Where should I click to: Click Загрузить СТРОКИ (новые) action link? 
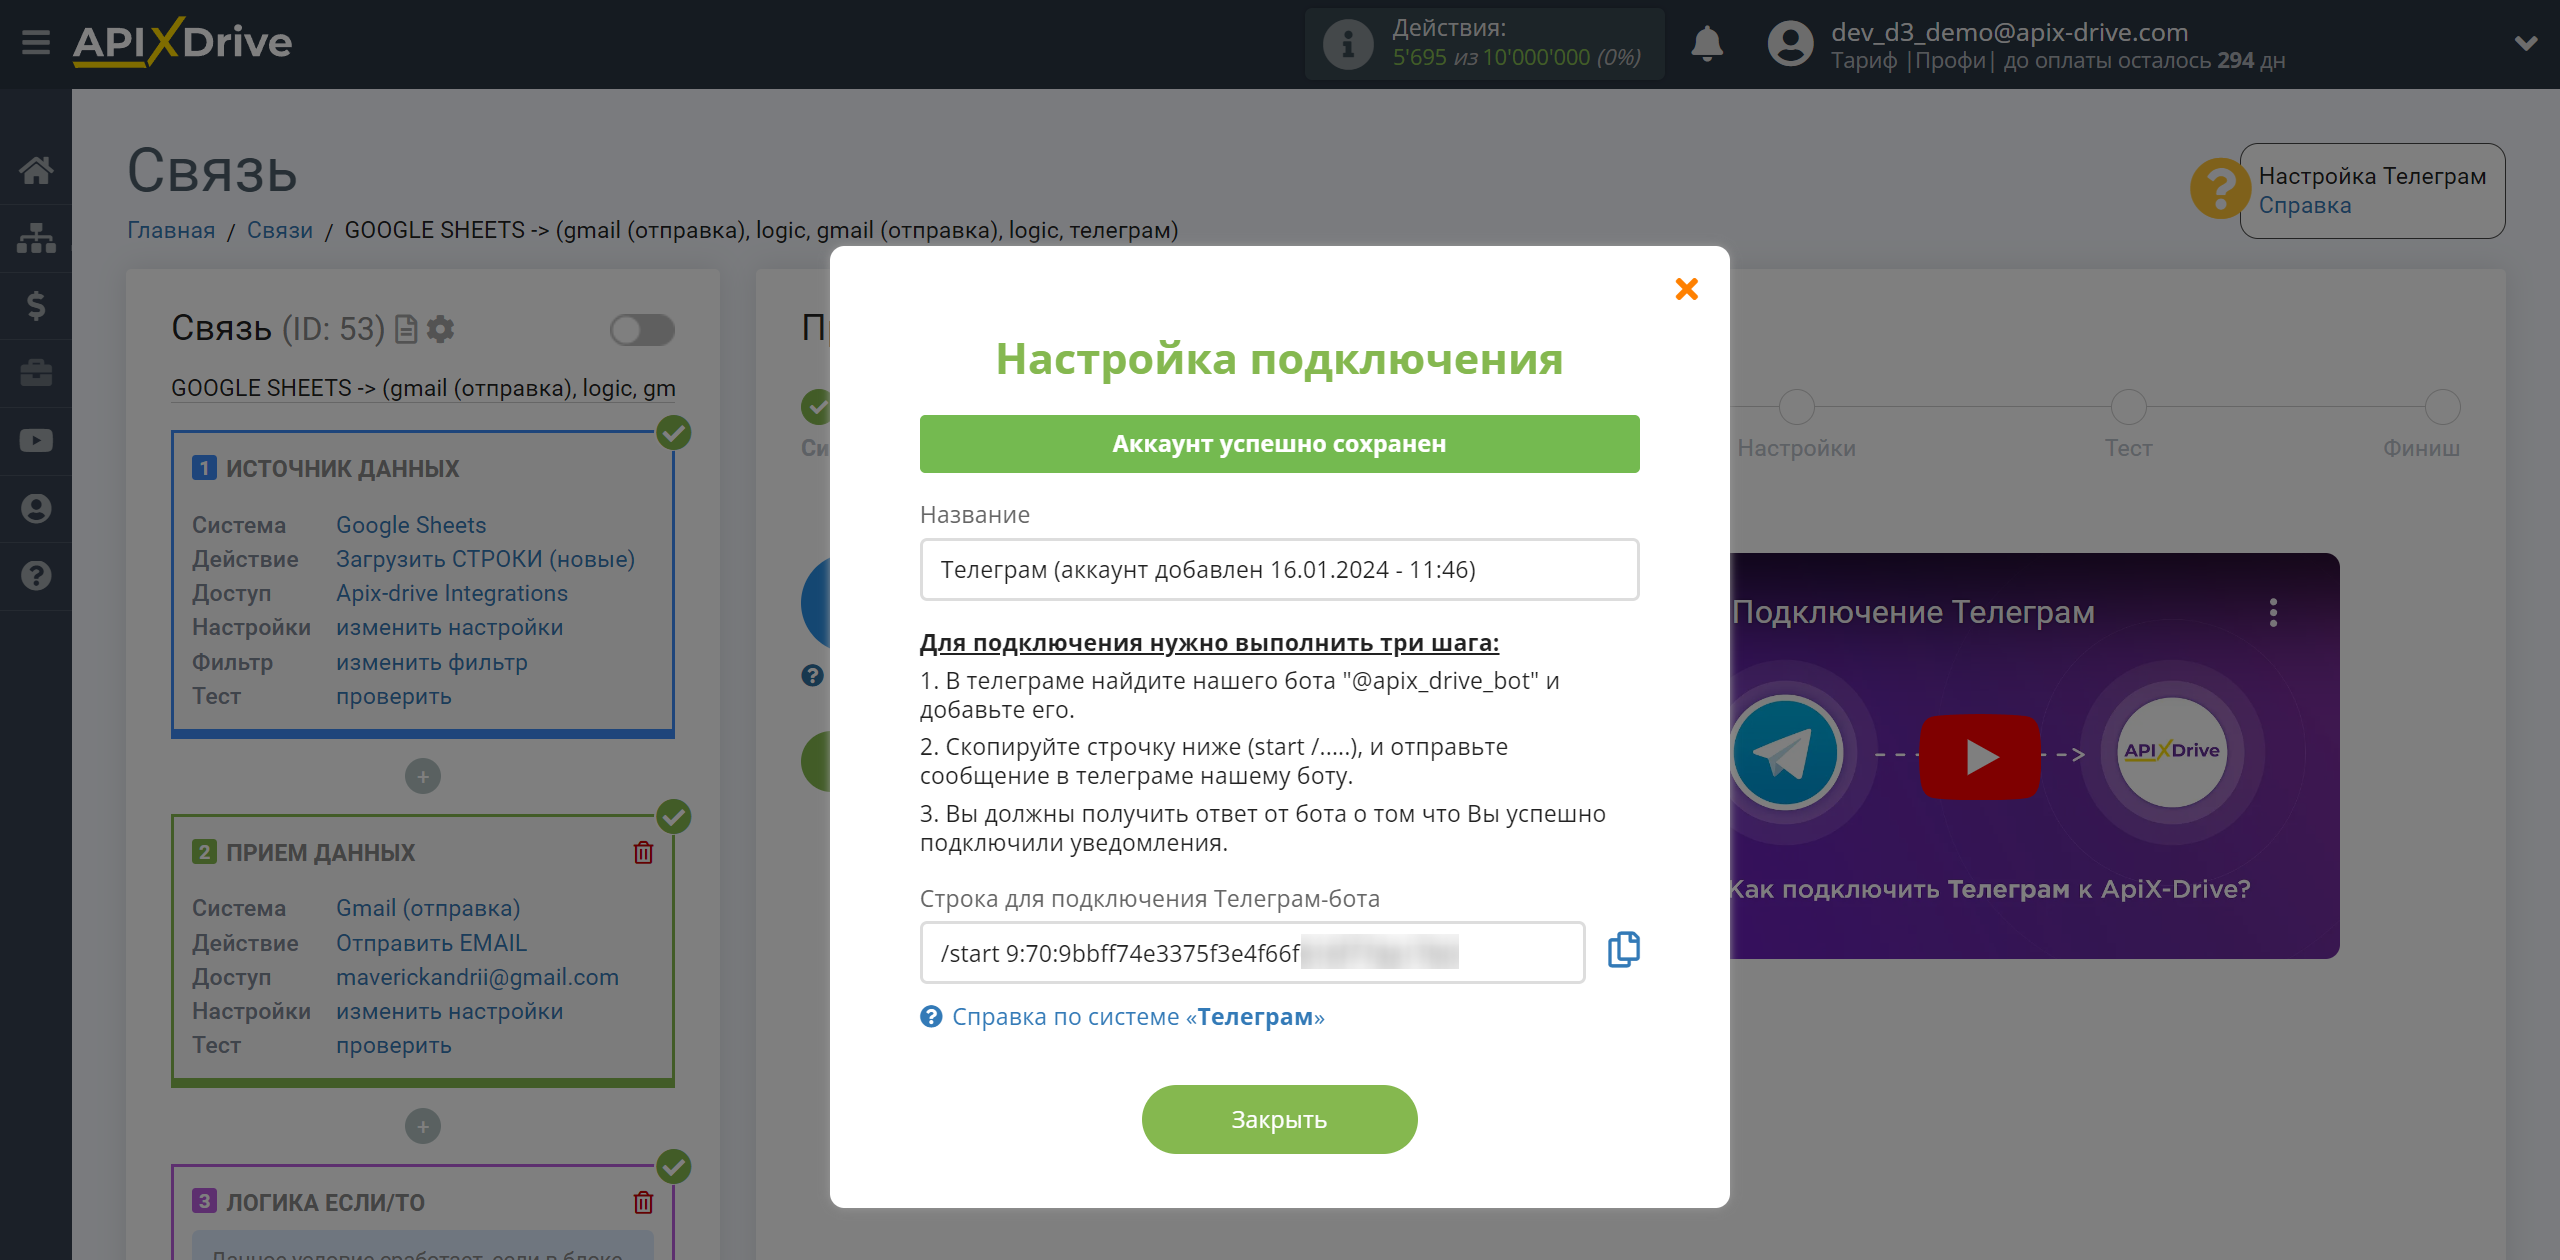pyautogui.click(x=485, y=559)
